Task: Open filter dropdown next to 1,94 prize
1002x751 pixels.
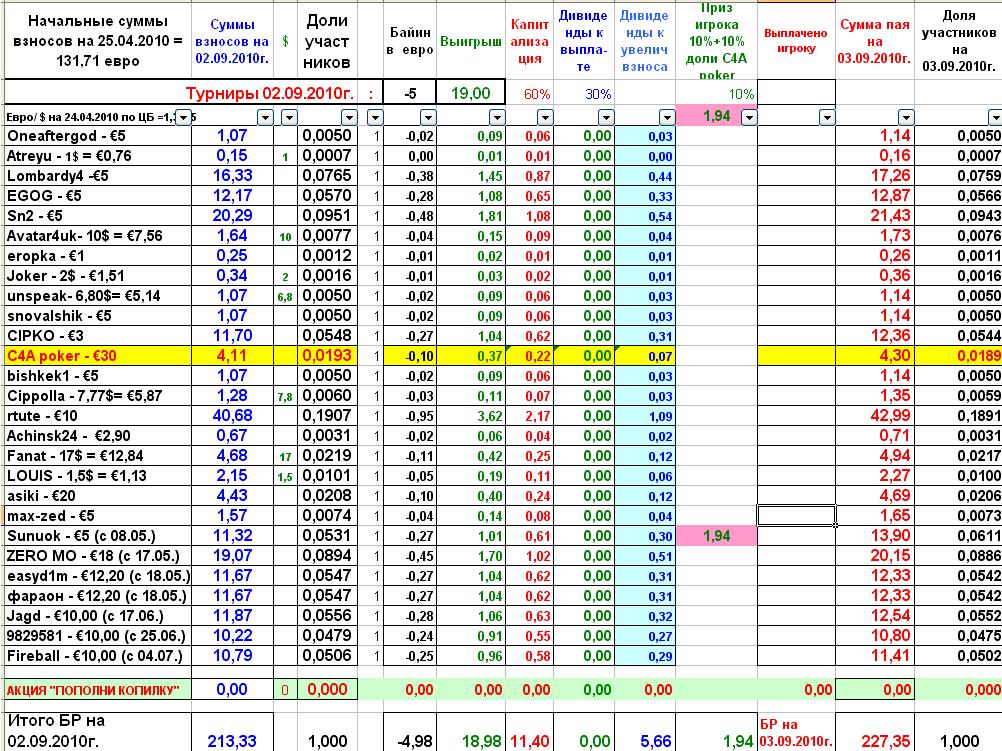Action: [x=749, y=118]
